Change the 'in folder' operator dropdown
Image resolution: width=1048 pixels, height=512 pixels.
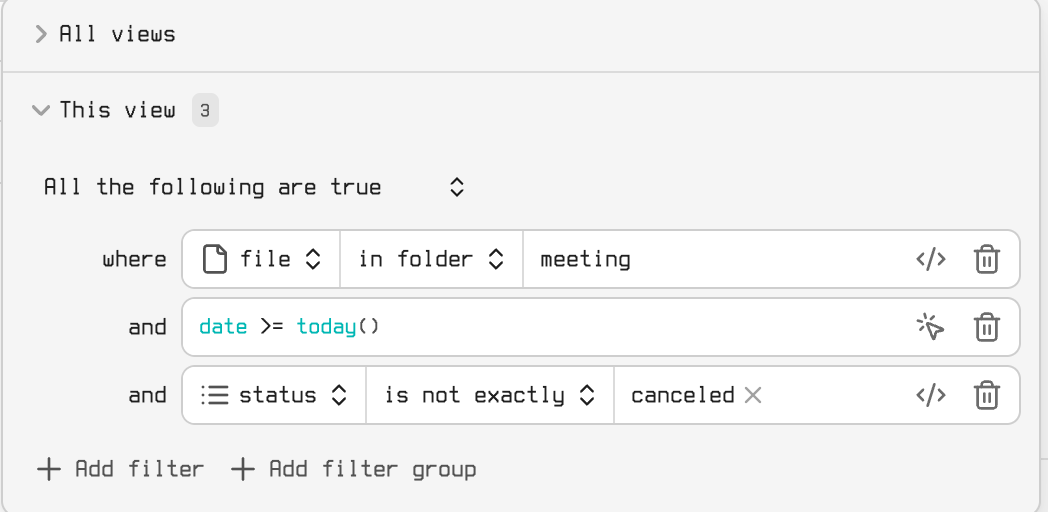(x=430, y=260)
